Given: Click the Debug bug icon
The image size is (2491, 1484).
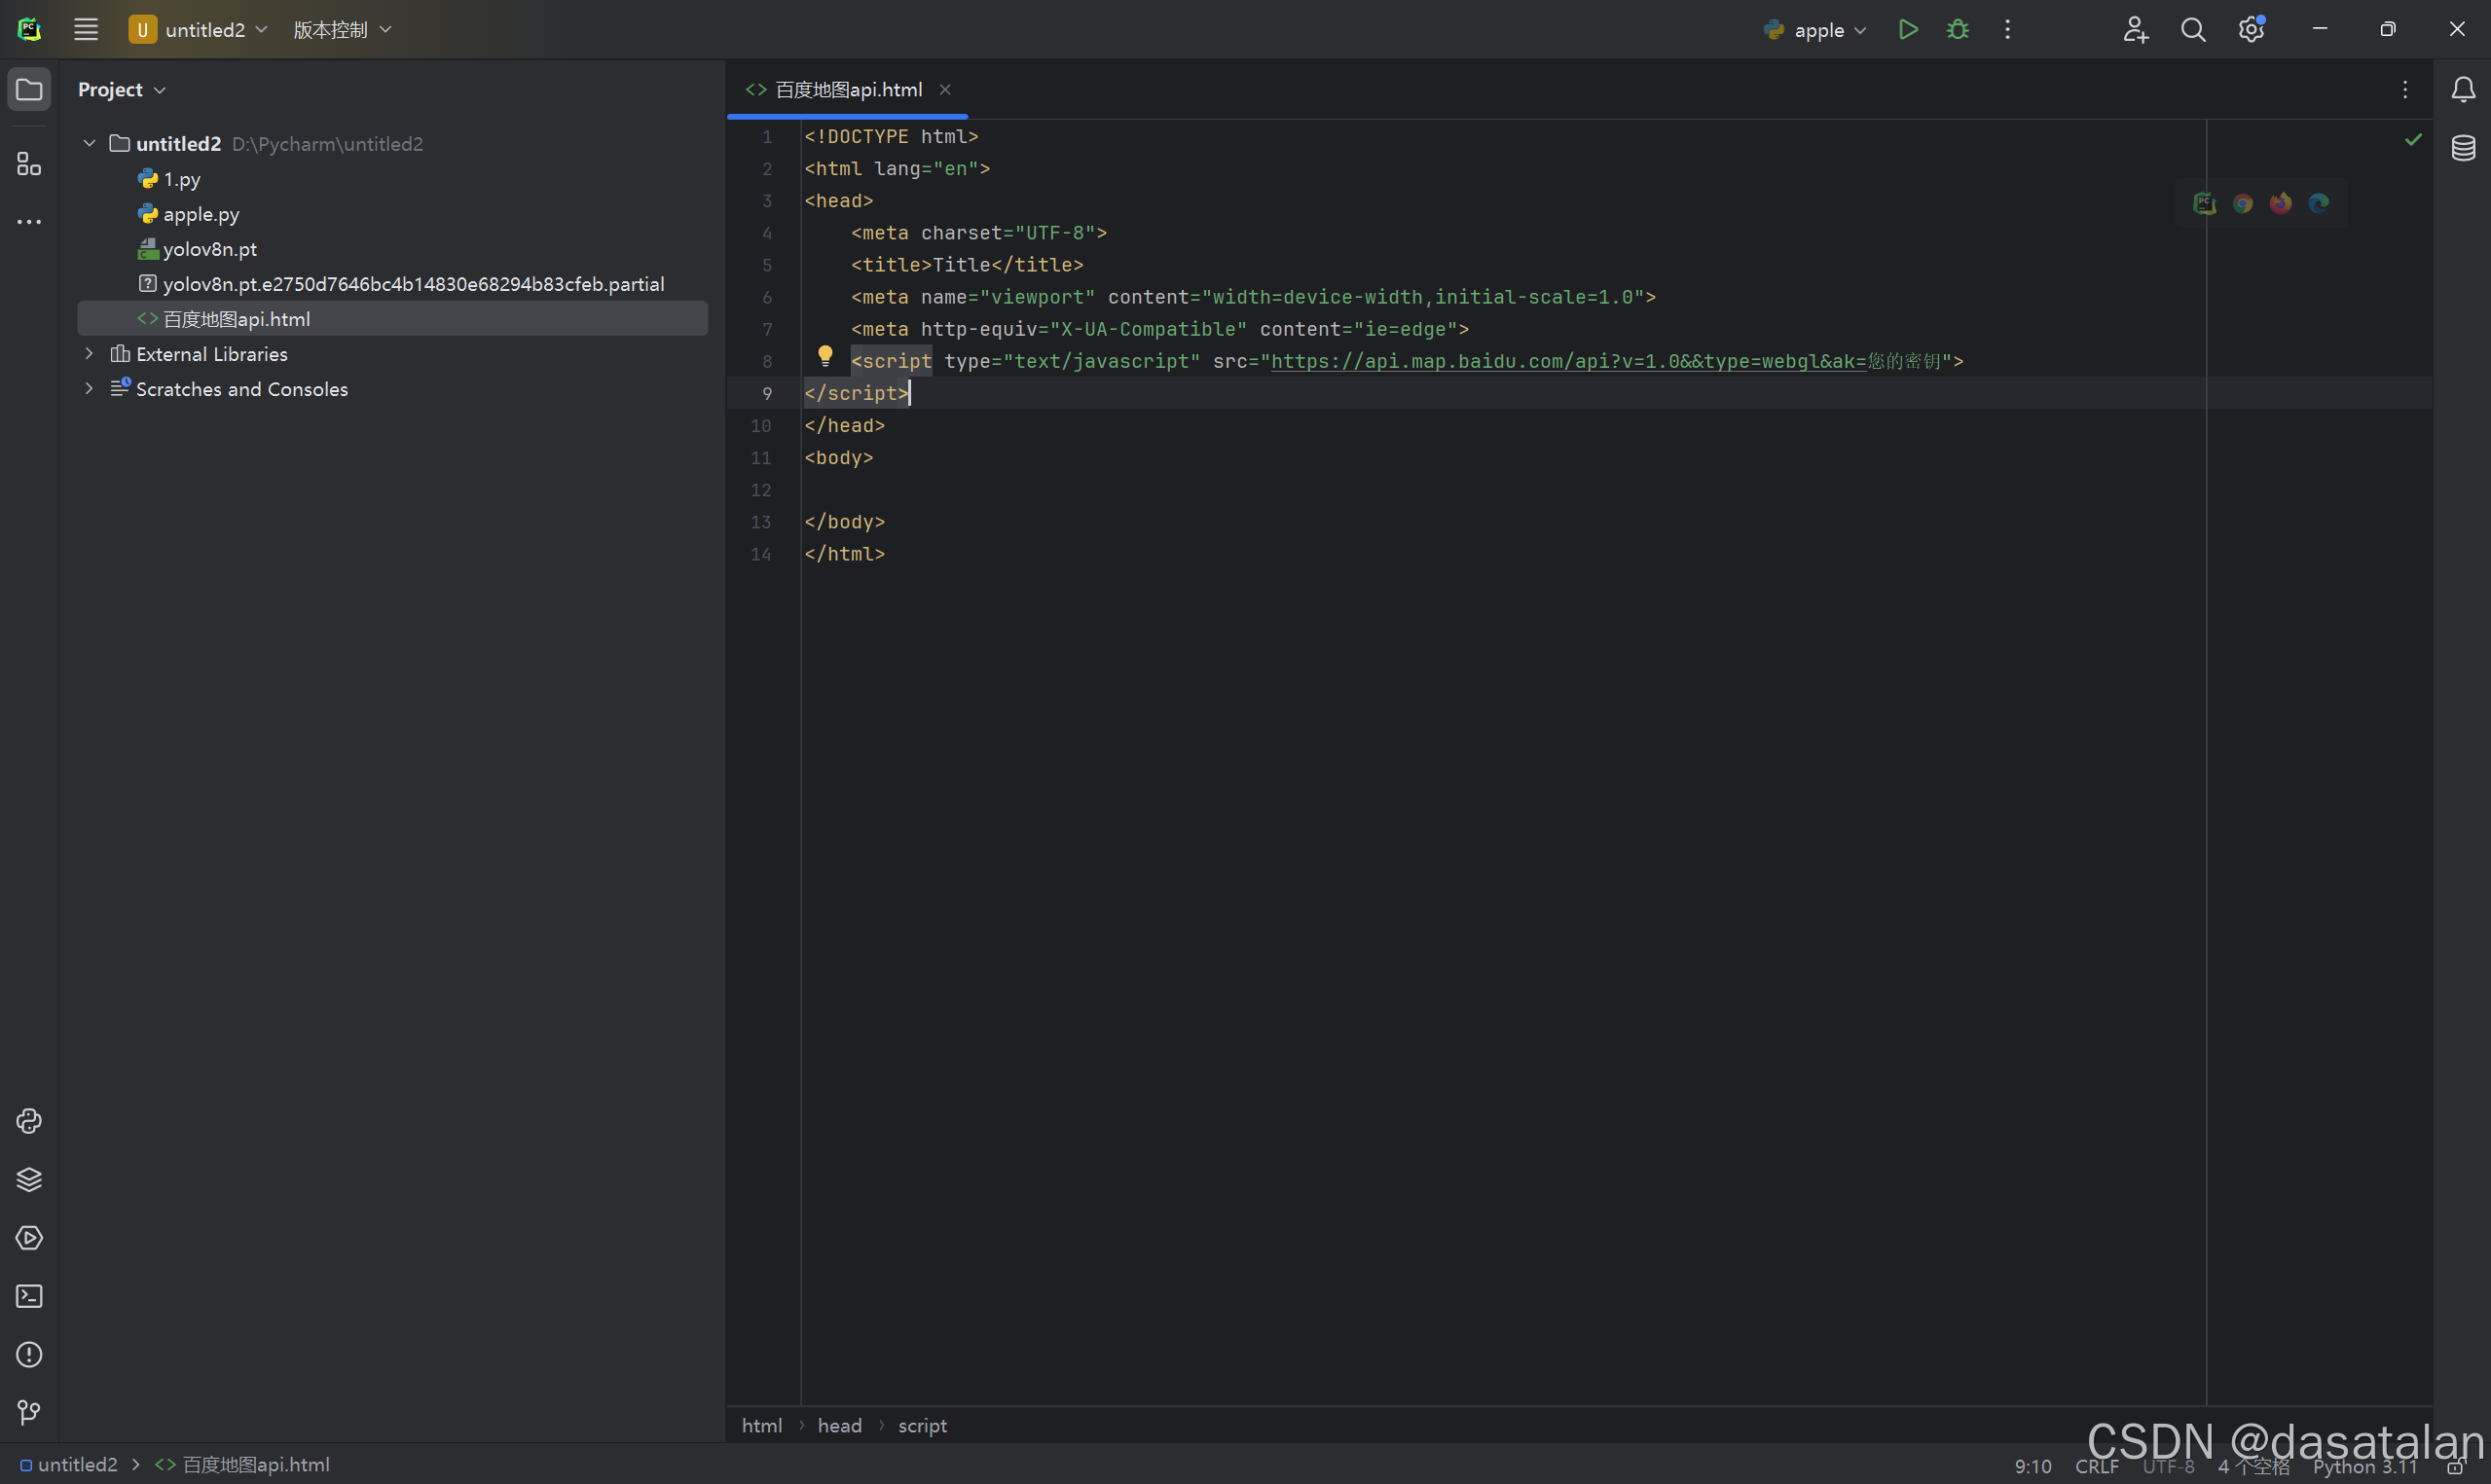Looking at the screenshot, I should coord(1958,30).
